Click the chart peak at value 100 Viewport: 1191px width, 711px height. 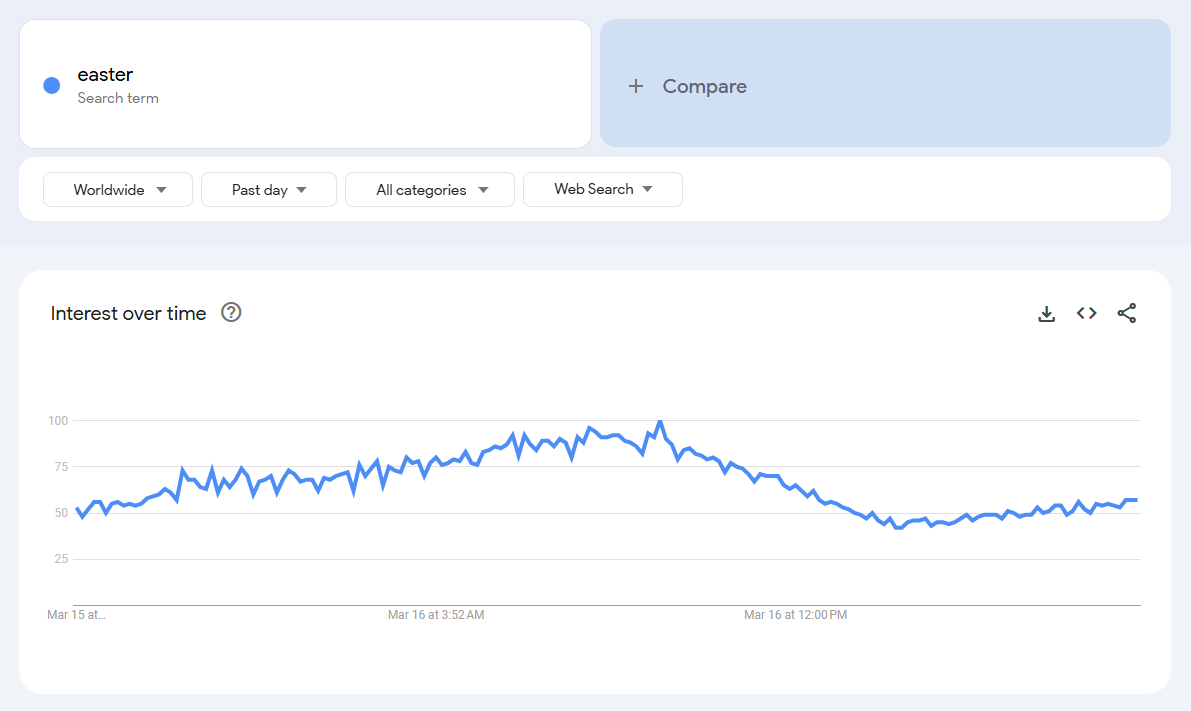pos(660,422)
